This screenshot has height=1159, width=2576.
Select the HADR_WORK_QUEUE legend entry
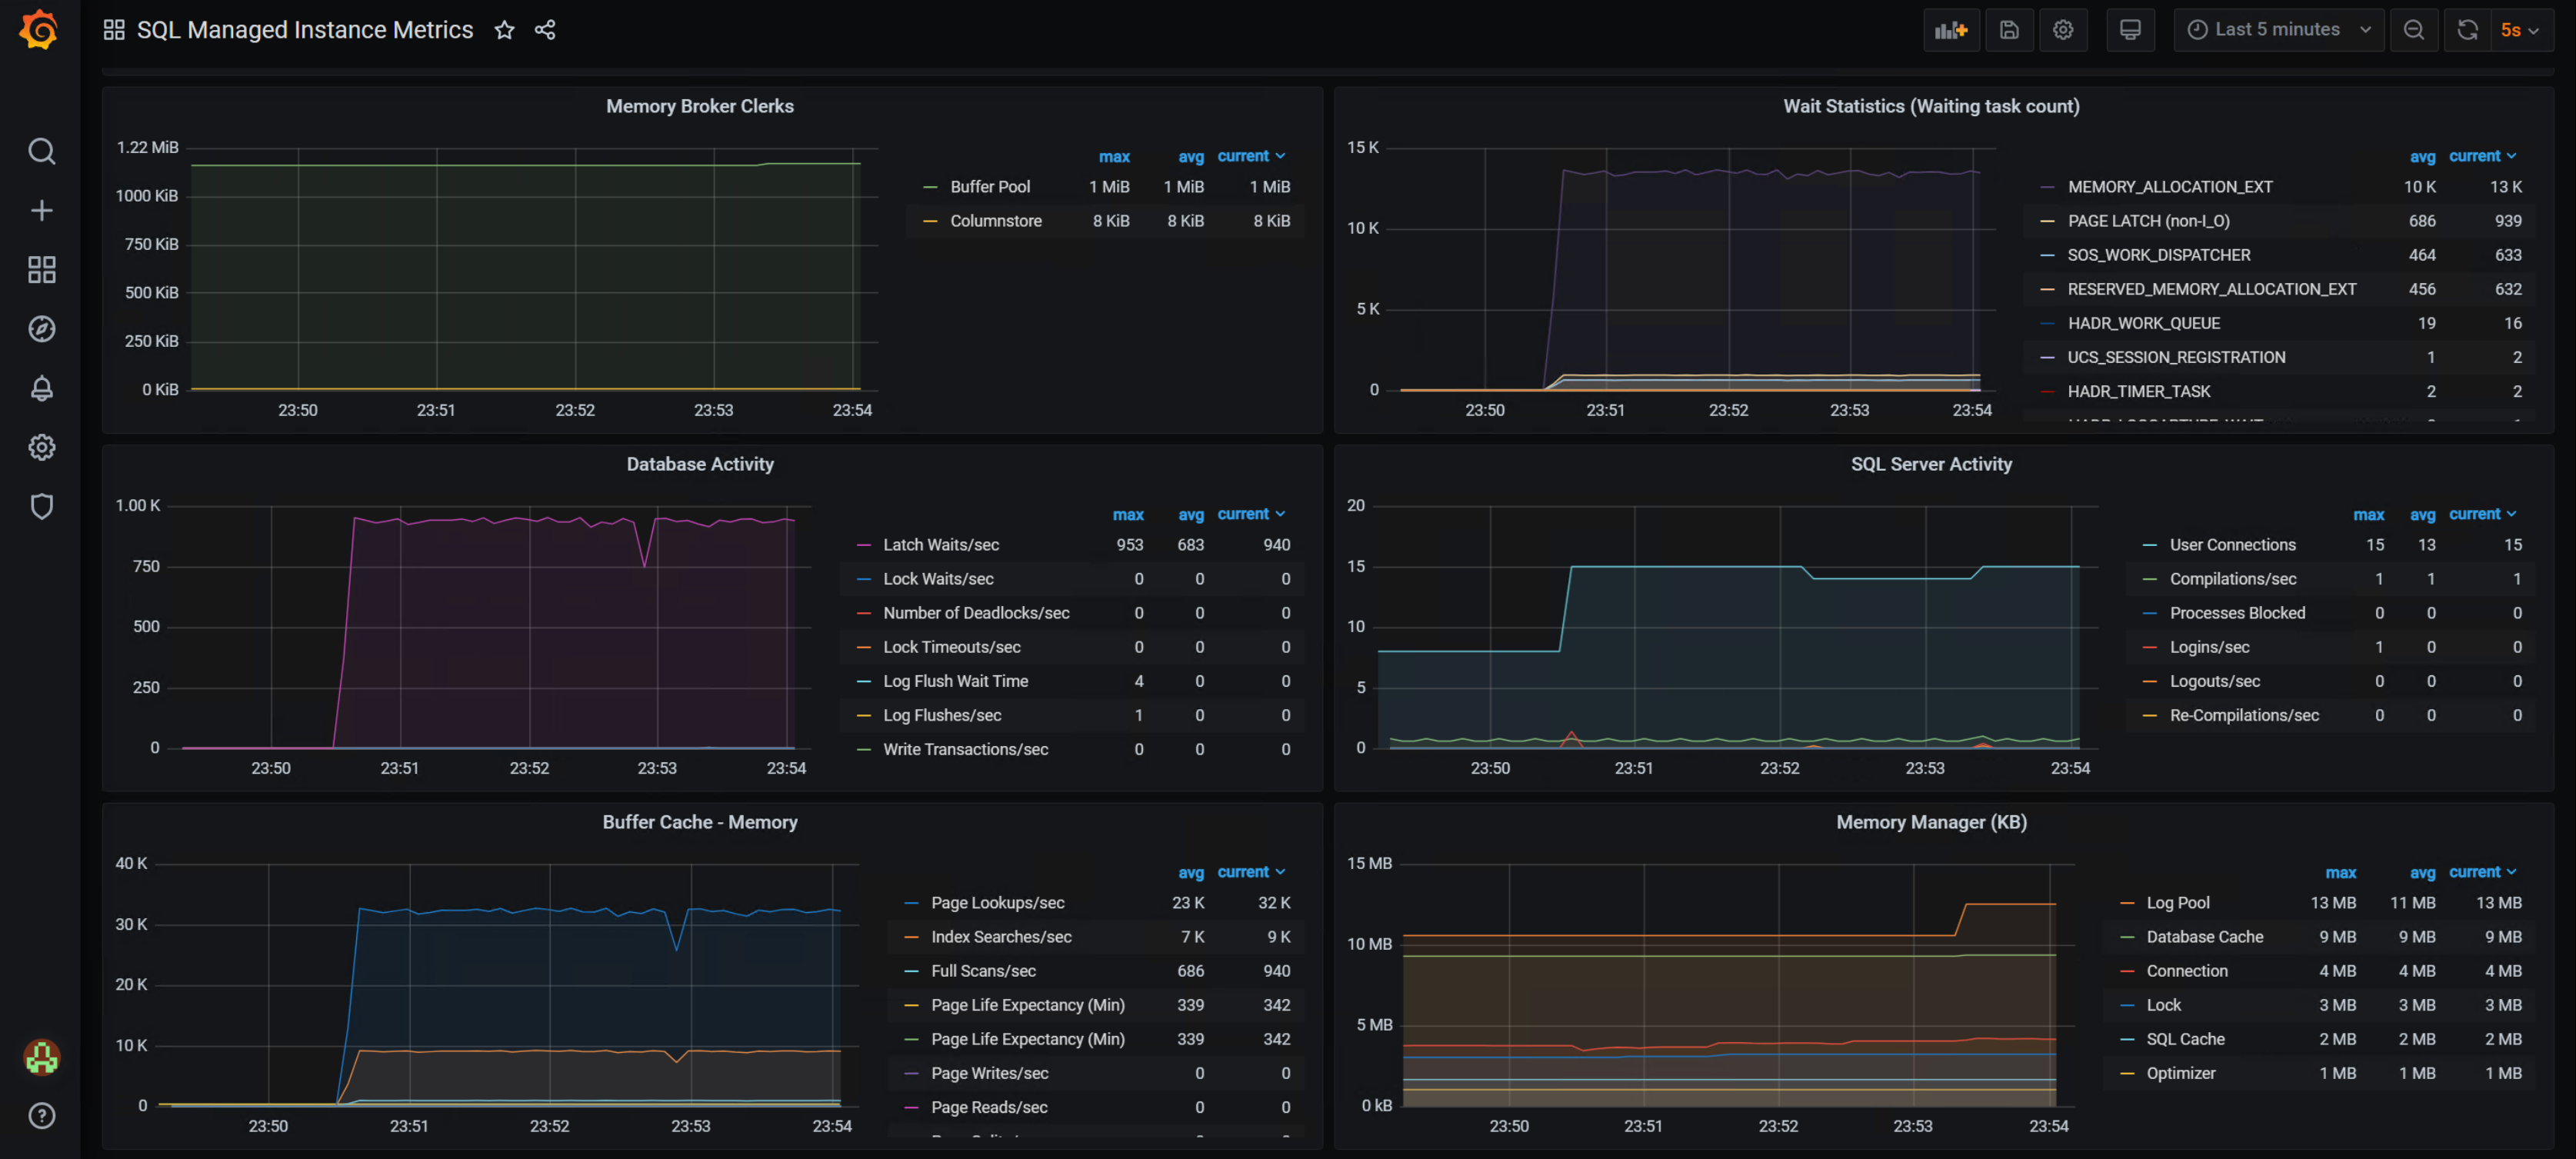click(x=2143, y=323)
